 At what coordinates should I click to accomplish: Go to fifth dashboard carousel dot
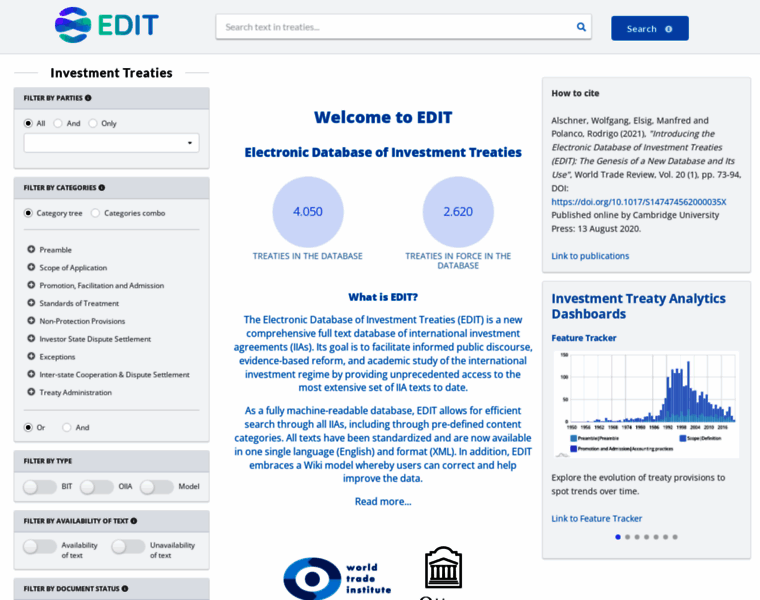coord(656,537)
